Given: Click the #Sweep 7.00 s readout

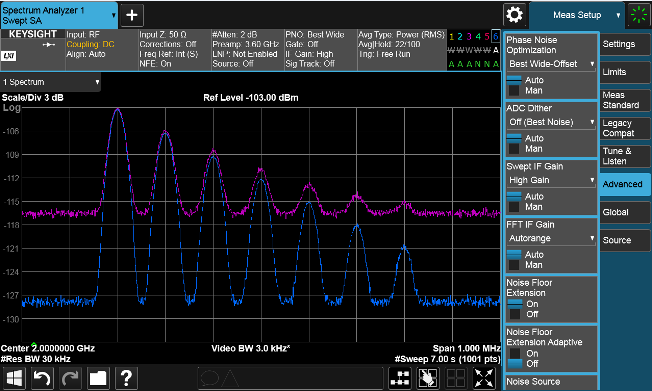Looking at the screenshot, I should click(x=447, y=359).
